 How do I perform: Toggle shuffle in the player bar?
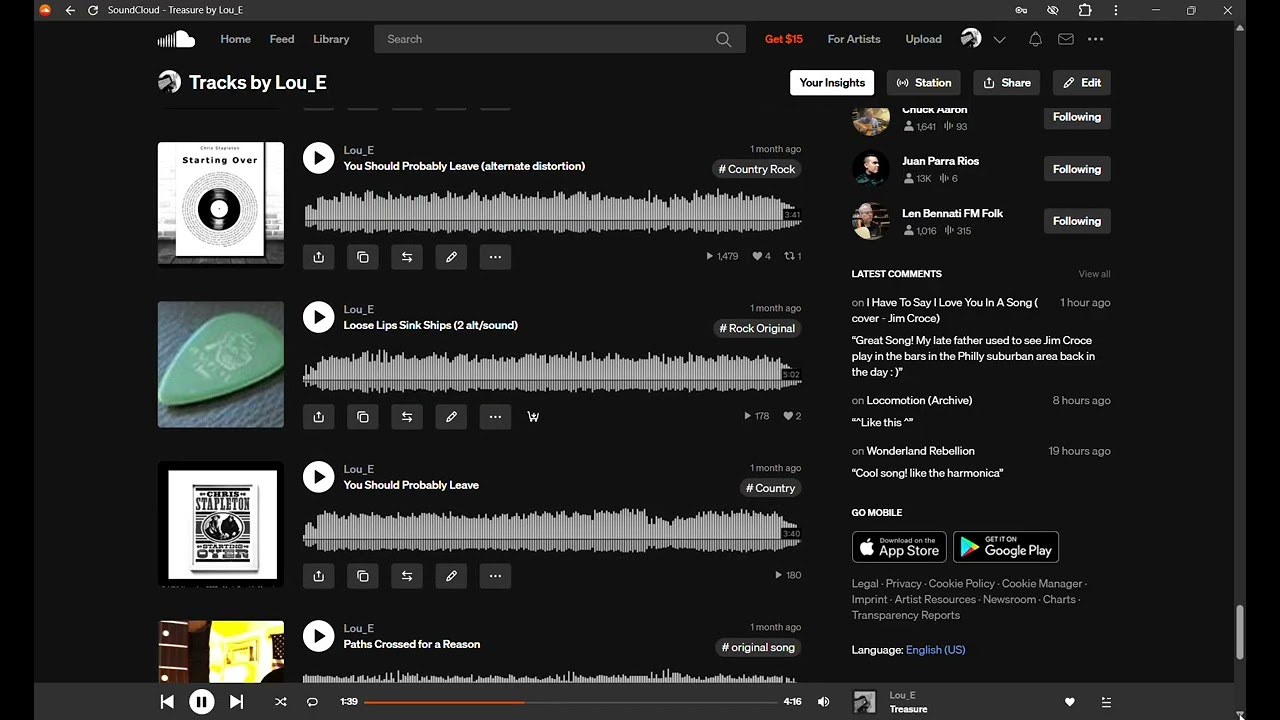point(280,702)
